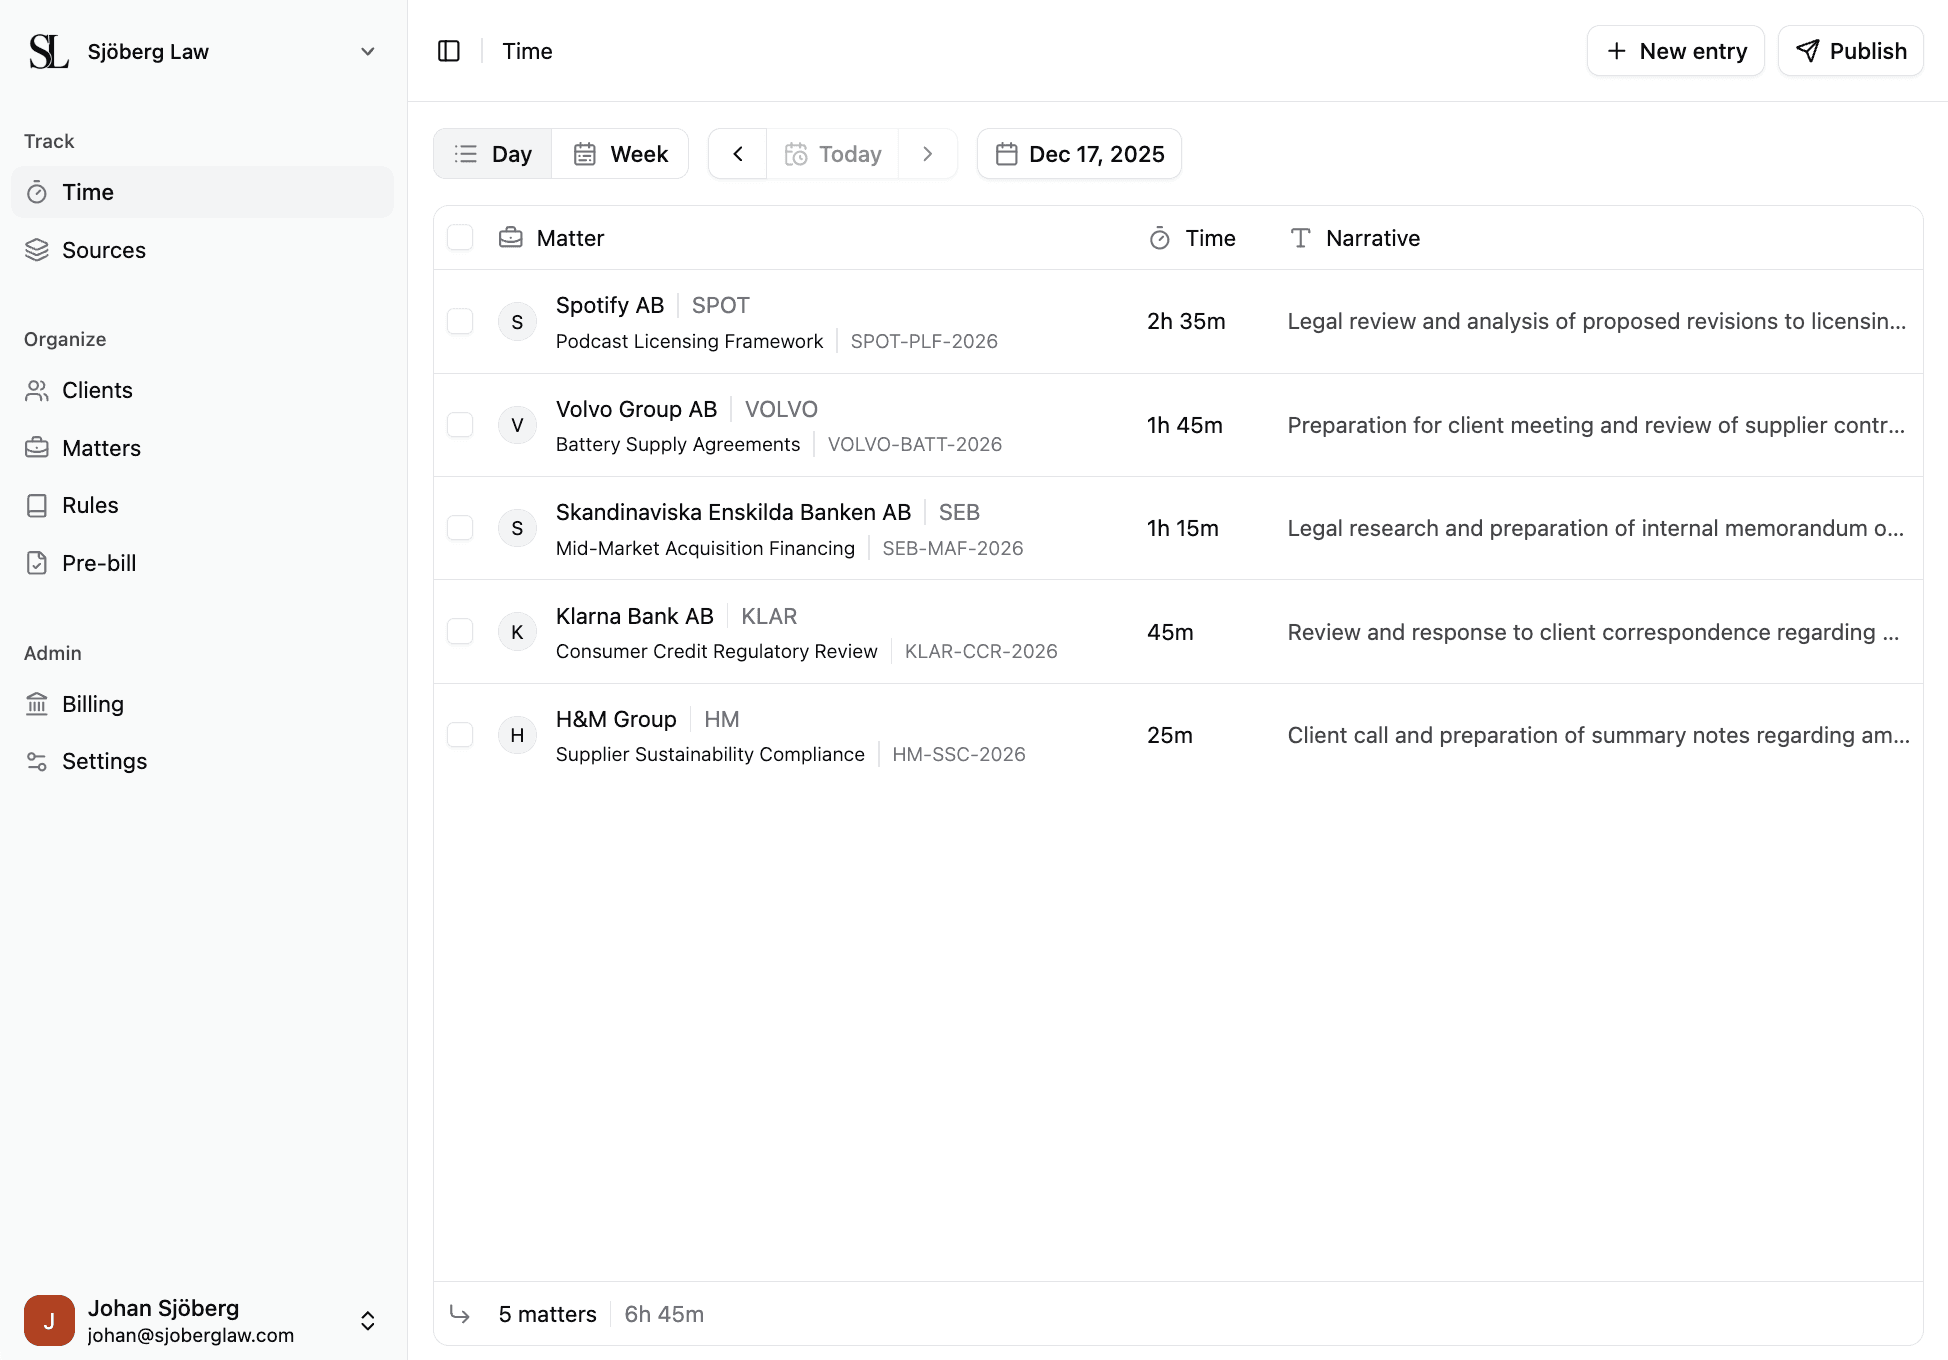Open Rules via the book icon

coord(37,505)
